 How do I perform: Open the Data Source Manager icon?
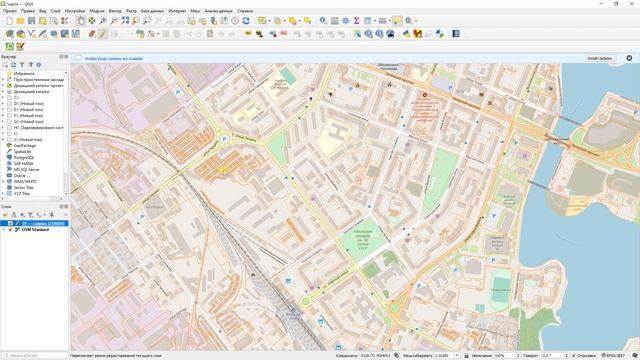click(x=9, y=34)
